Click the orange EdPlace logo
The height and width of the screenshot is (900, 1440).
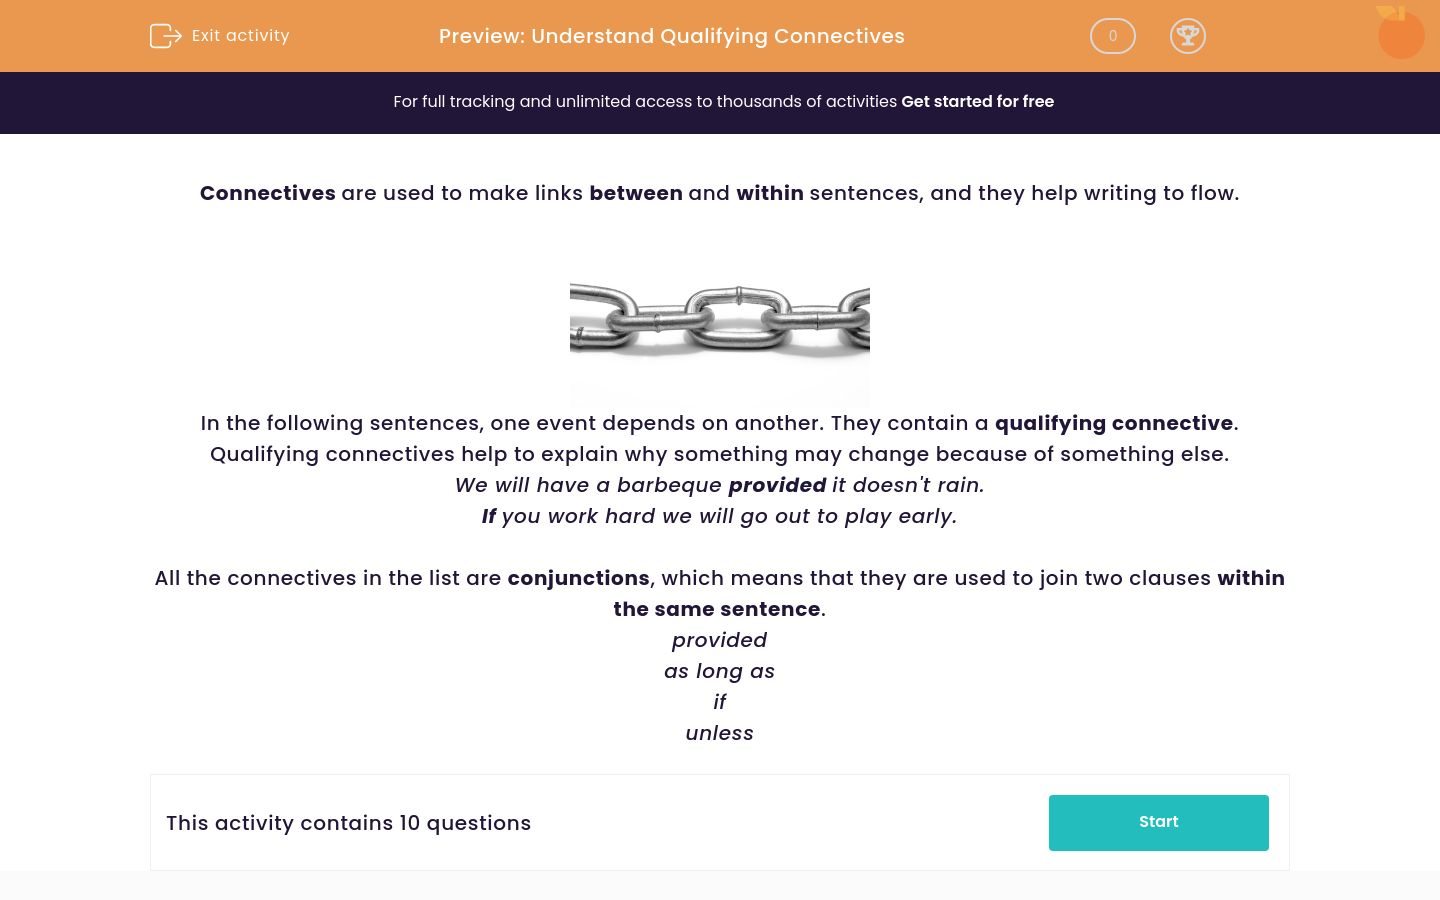tap(1400, 33)
